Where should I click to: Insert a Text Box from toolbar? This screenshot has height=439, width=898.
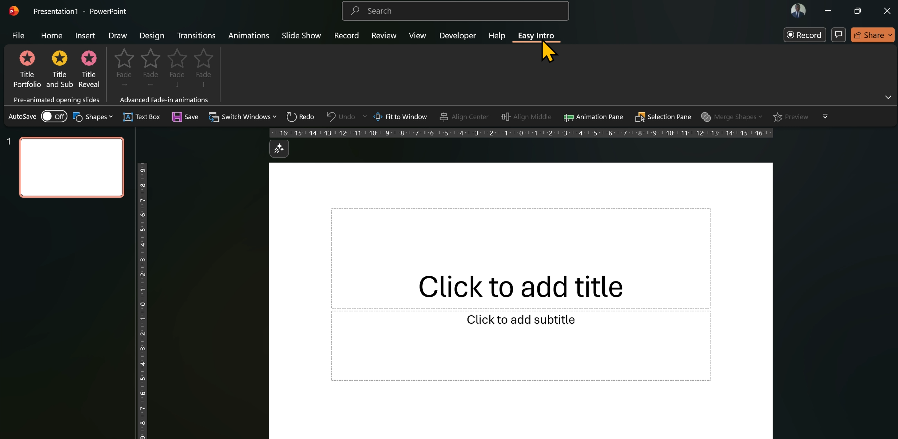click(x=141, y=117)
